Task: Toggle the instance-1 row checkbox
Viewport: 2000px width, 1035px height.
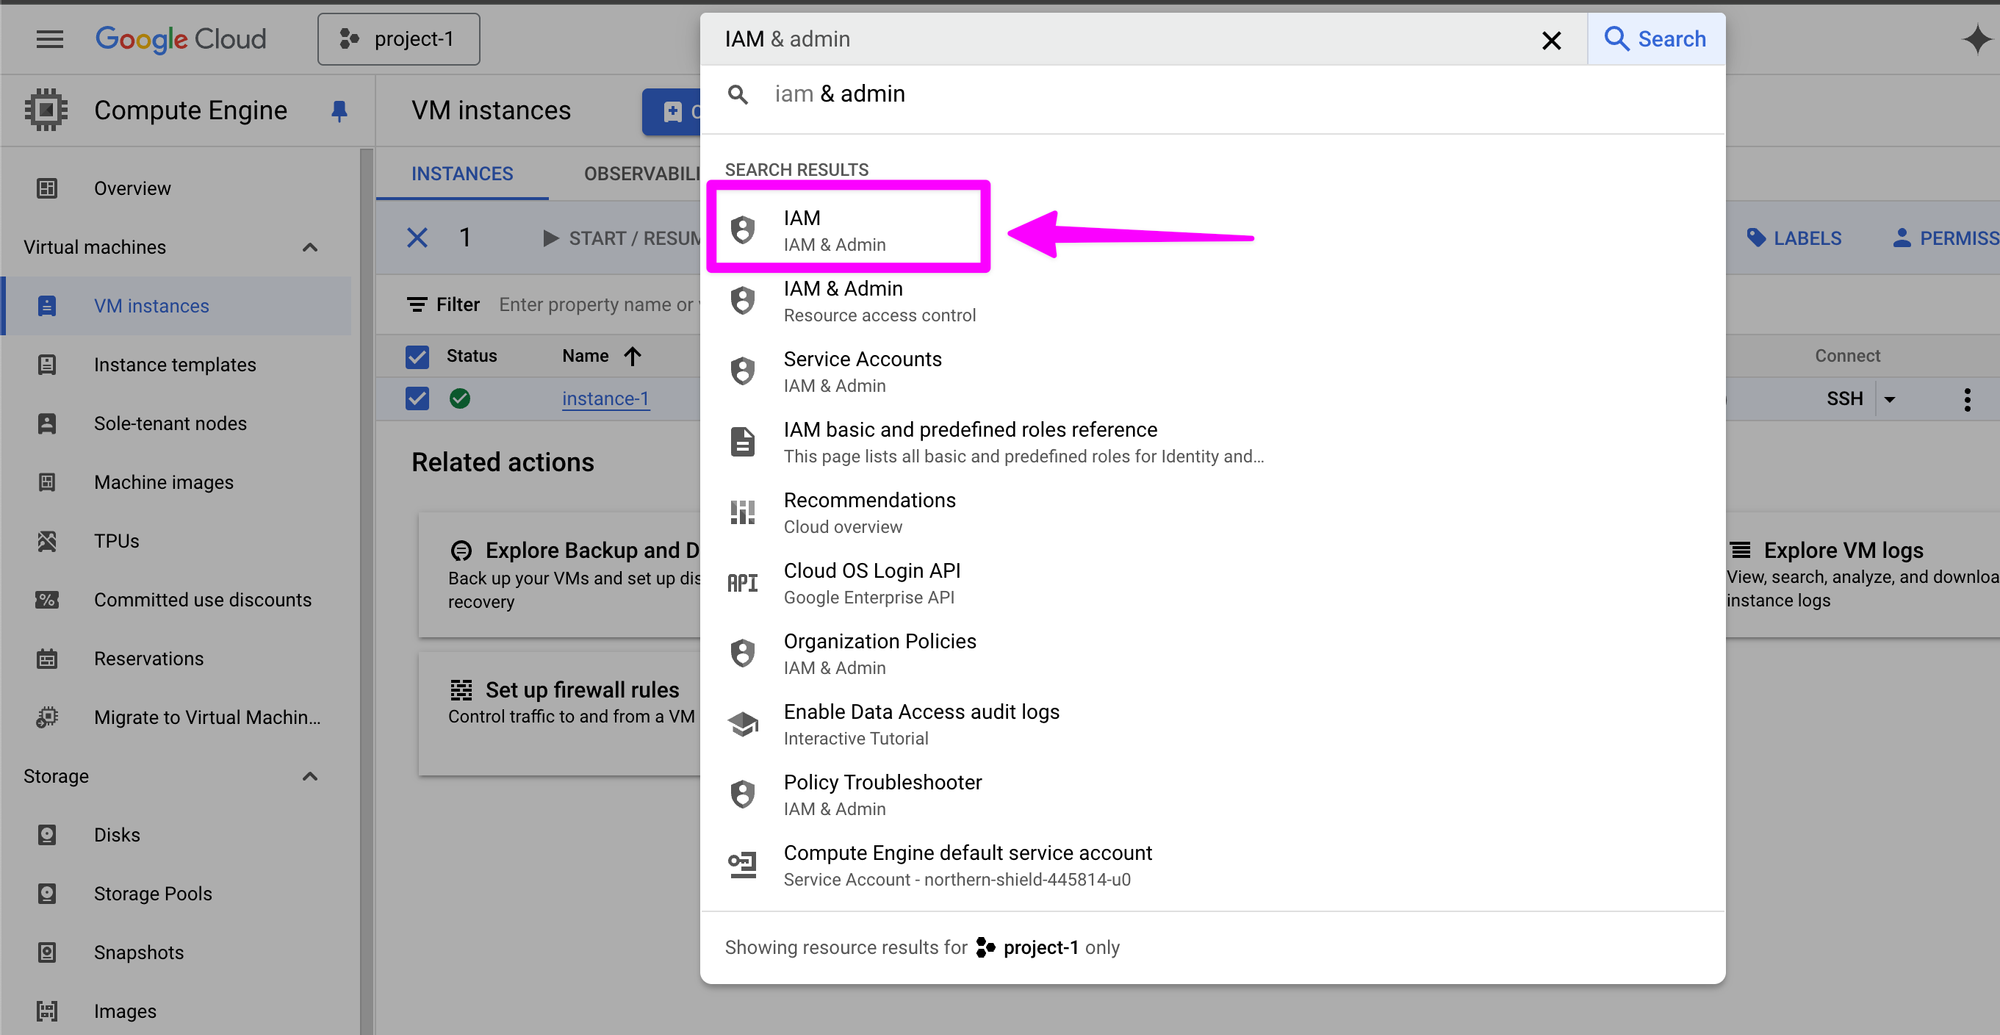Action: click(417, 399)
